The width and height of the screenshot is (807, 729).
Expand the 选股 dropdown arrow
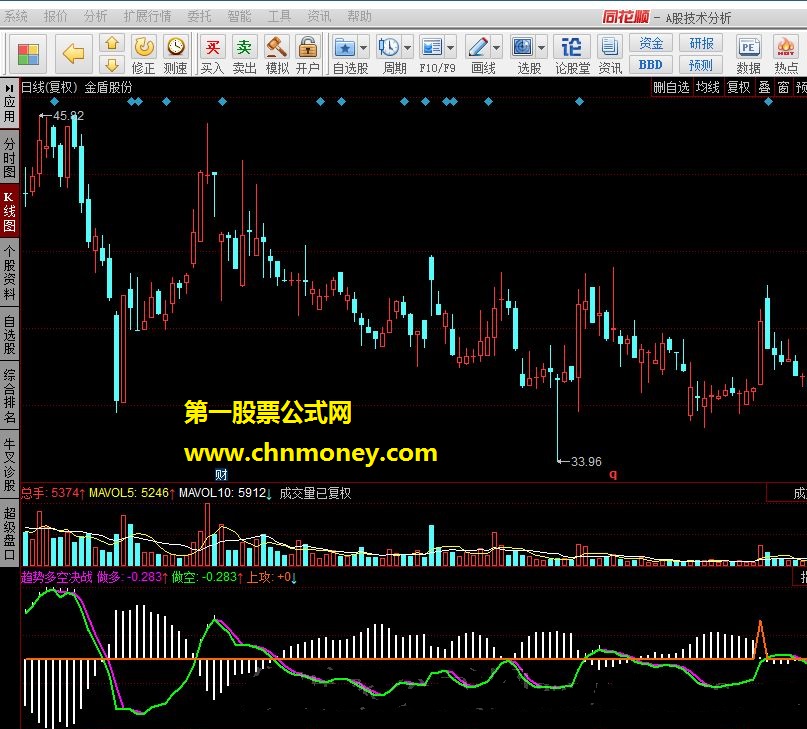pyautogui.click(x=541, y=48)
